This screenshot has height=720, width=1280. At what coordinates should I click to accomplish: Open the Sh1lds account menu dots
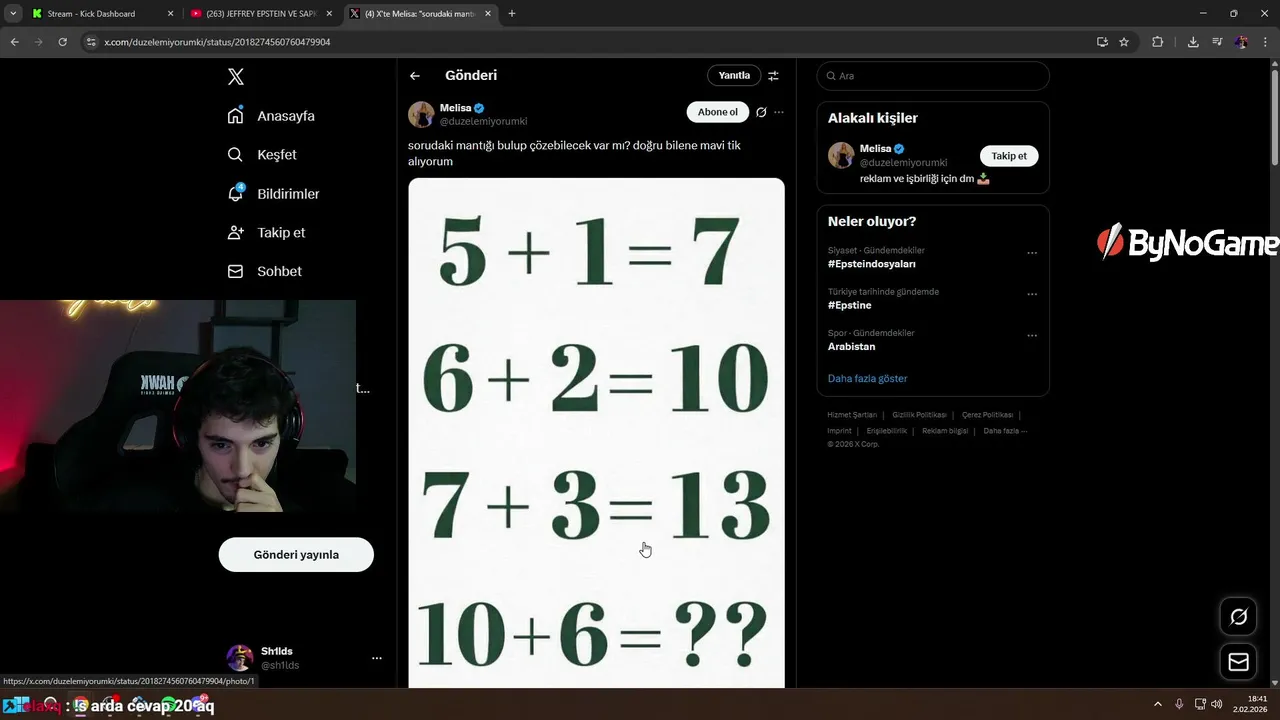pyautogui.click(x=377, y=658)
